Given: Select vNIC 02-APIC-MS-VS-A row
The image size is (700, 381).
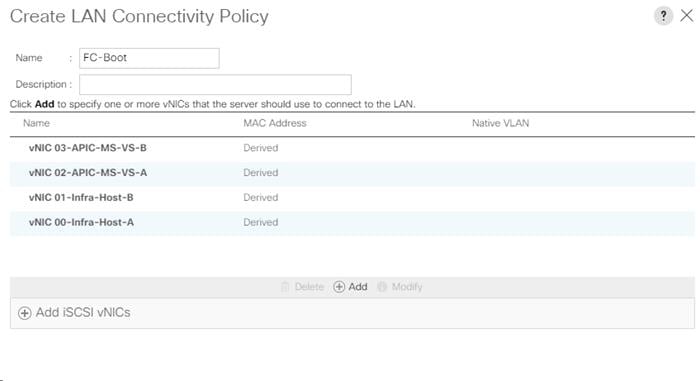Looking at the screenshot, I should pyautogui.click(x=352, y=173).
